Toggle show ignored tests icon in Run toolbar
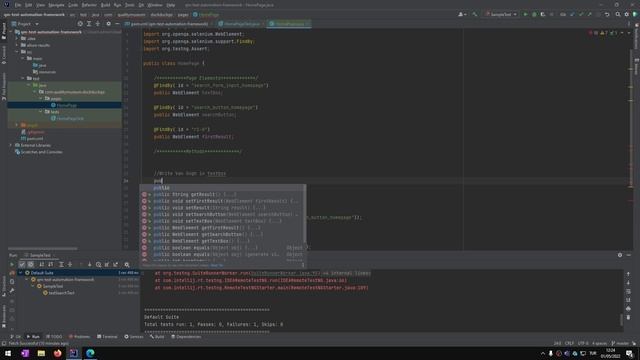 [31, 264]
